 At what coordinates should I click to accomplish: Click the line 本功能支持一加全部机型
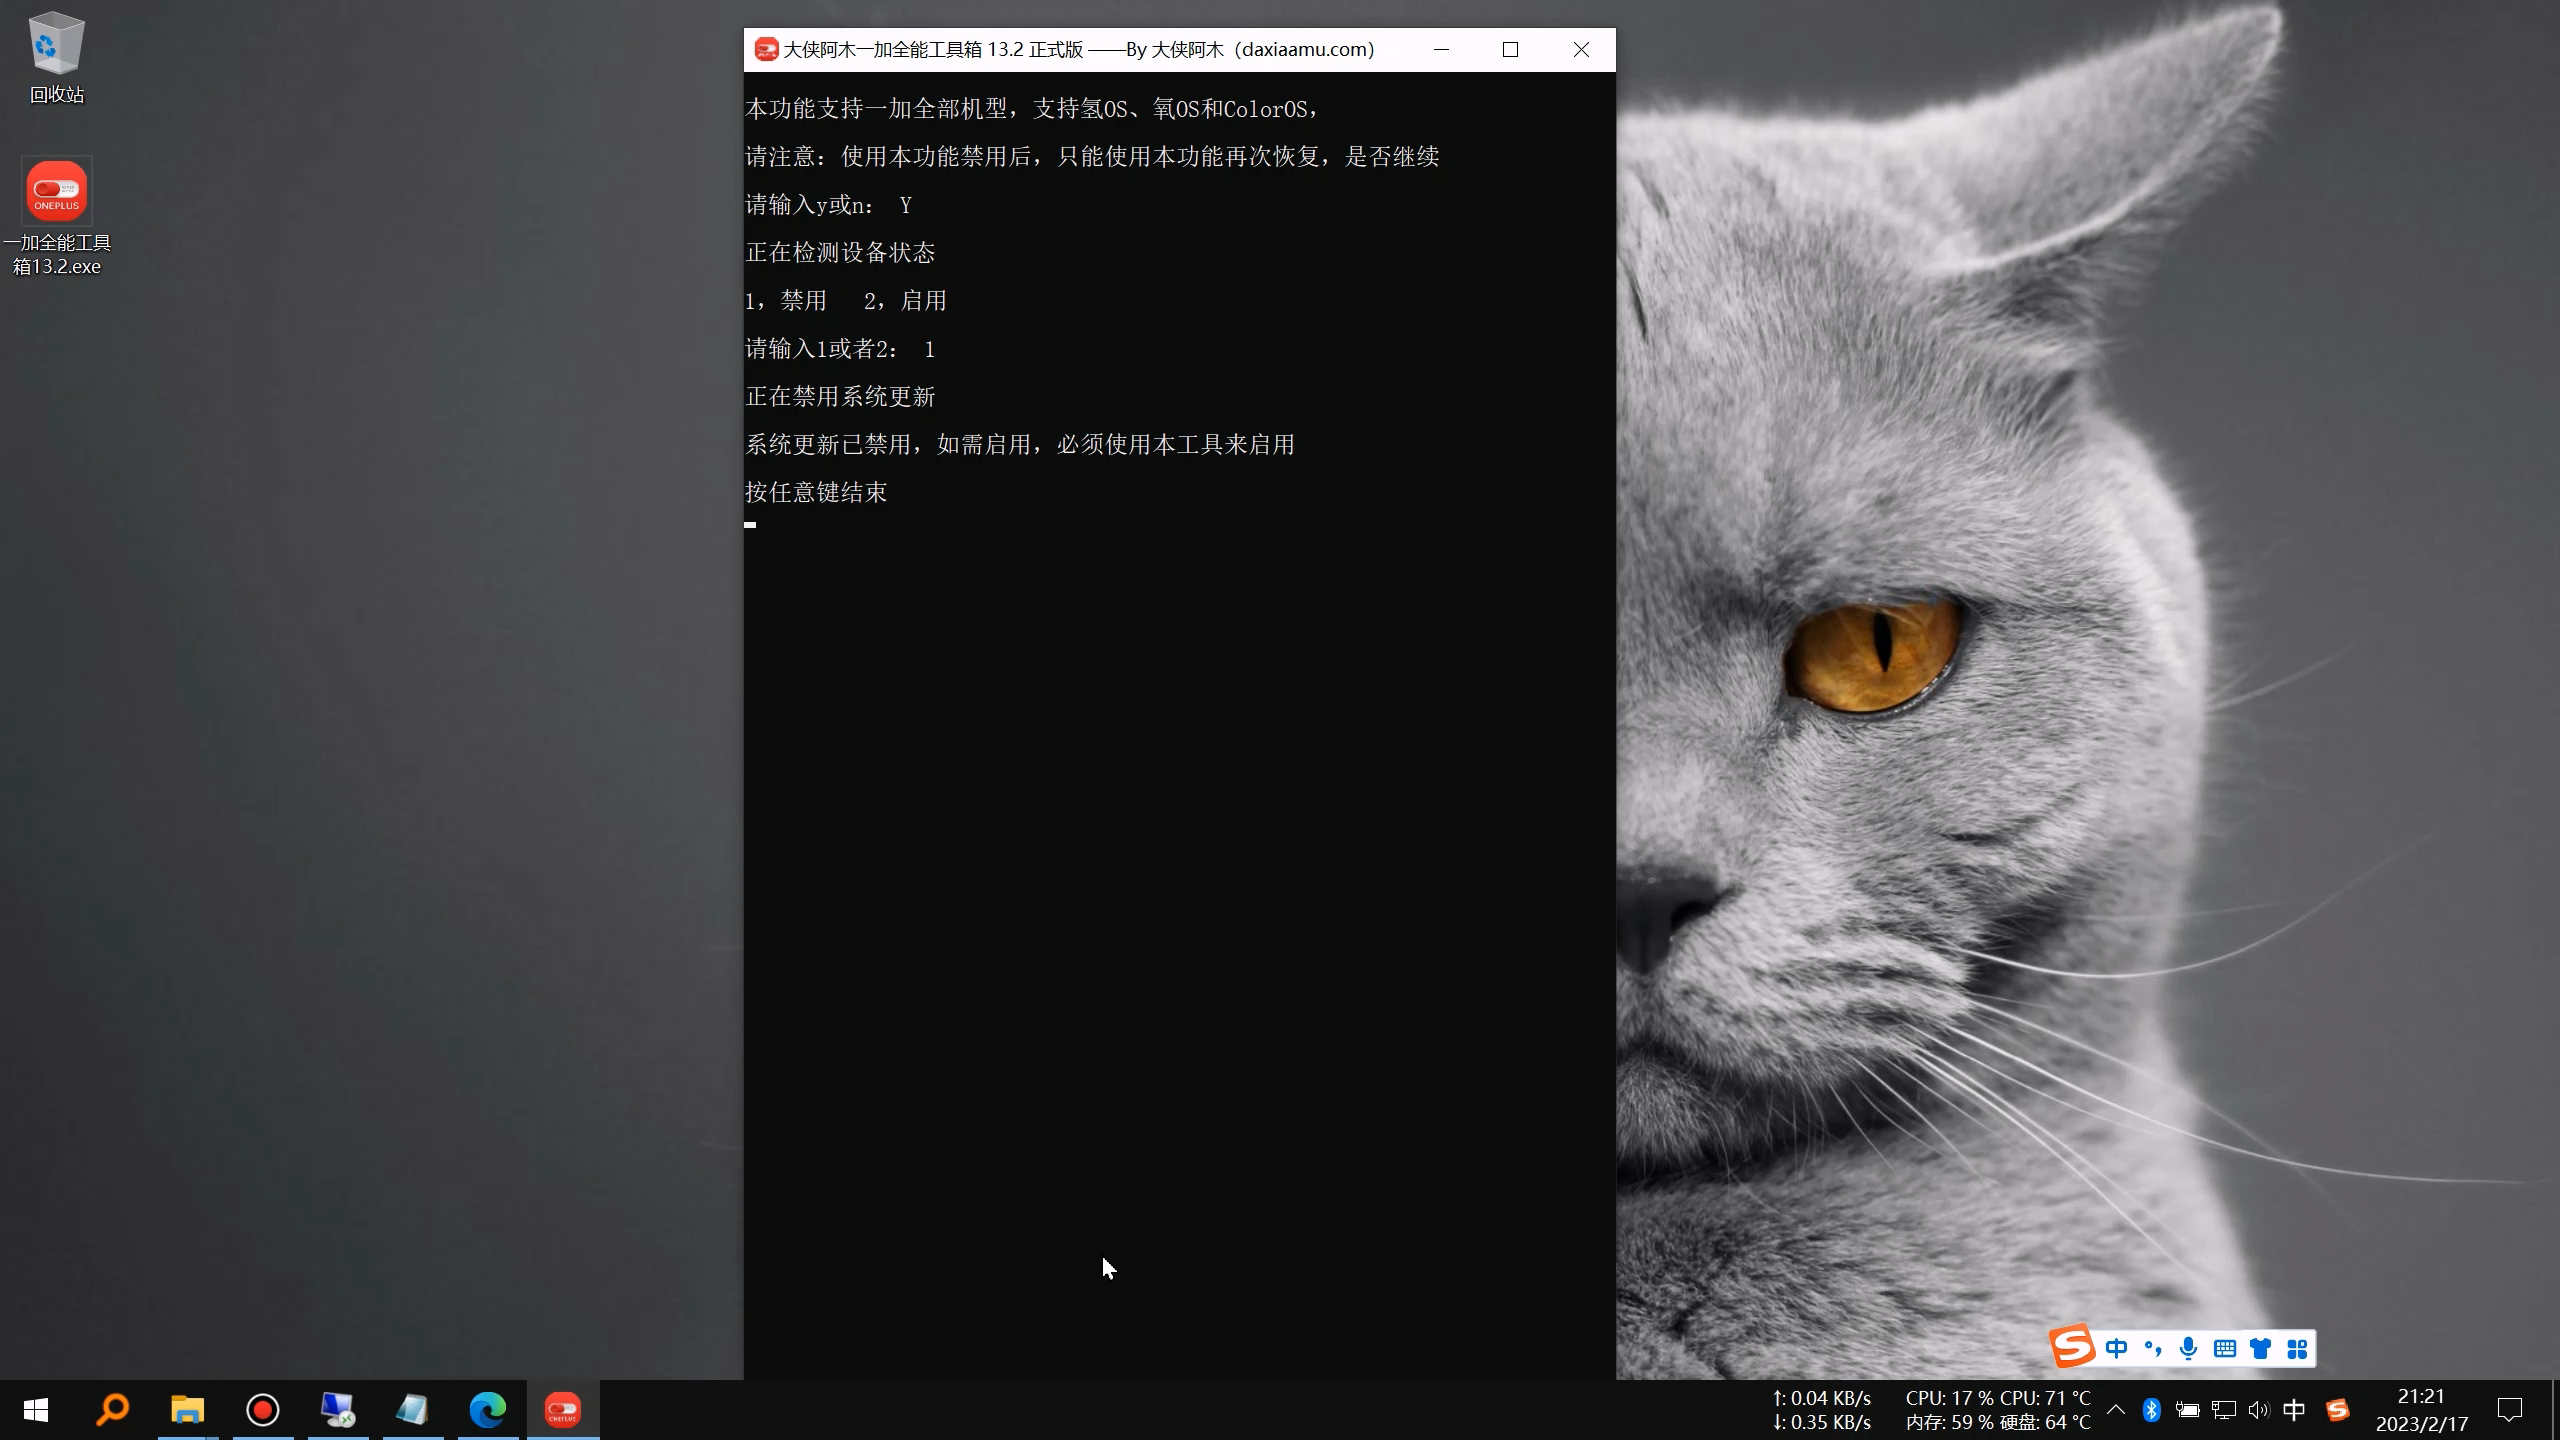click(1033, 109)
